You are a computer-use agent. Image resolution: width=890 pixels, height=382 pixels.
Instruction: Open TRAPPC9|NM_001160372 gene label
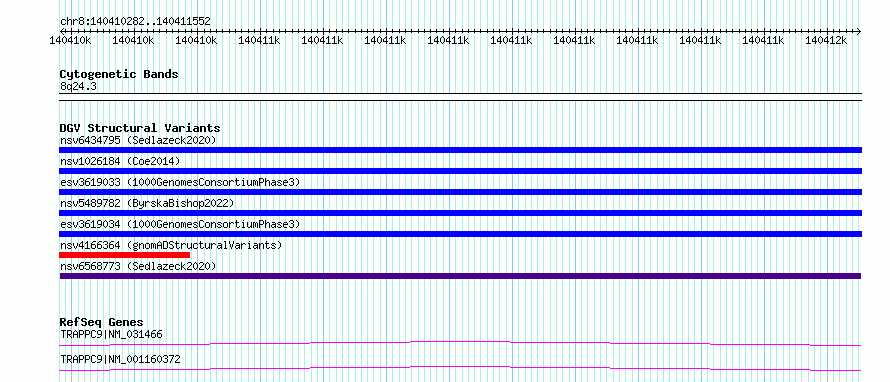click(120, 359)
